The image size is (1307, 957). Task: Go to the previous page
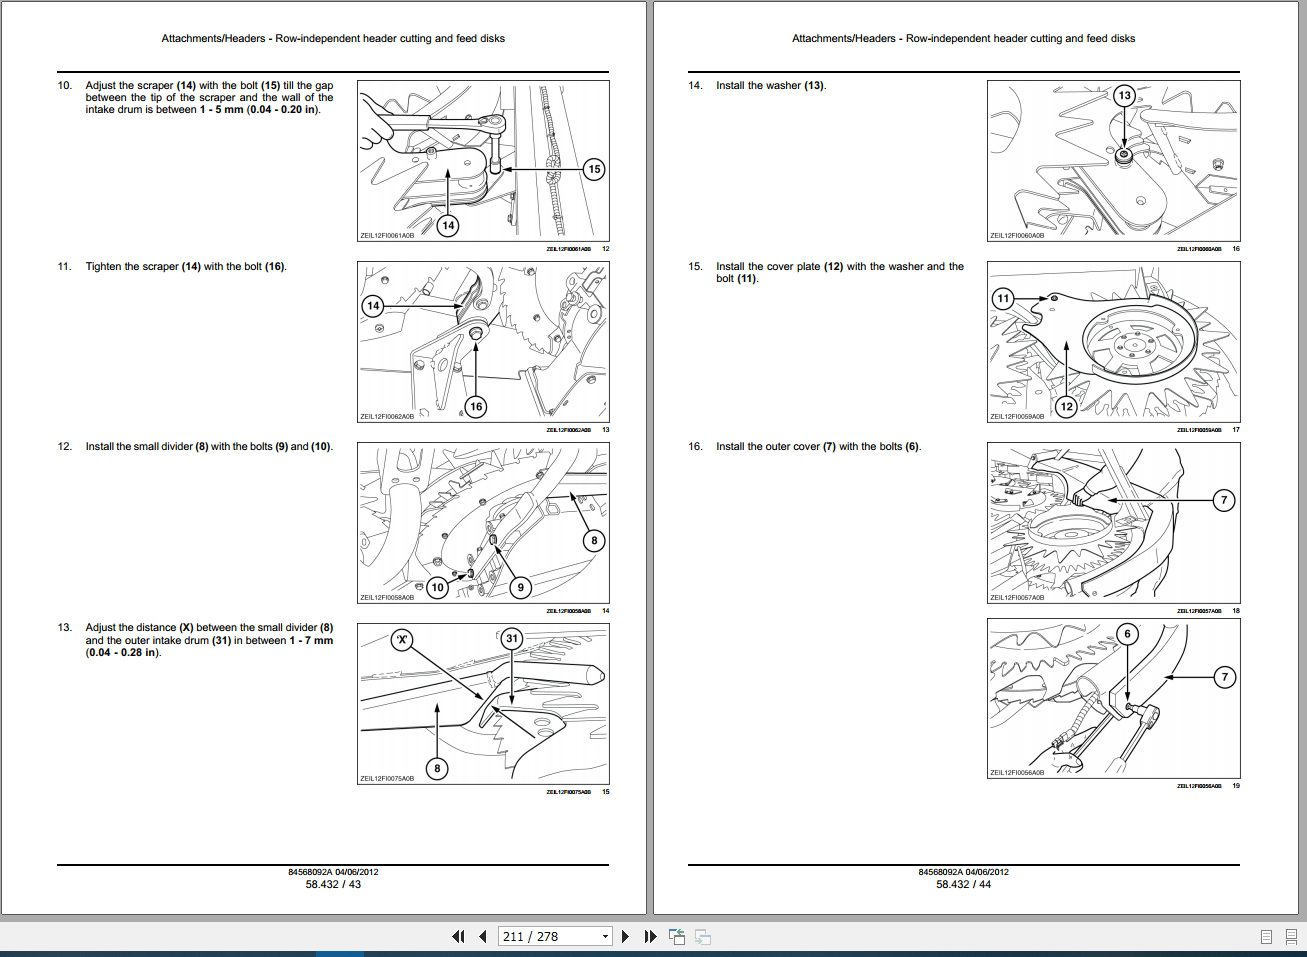[483, 937]
